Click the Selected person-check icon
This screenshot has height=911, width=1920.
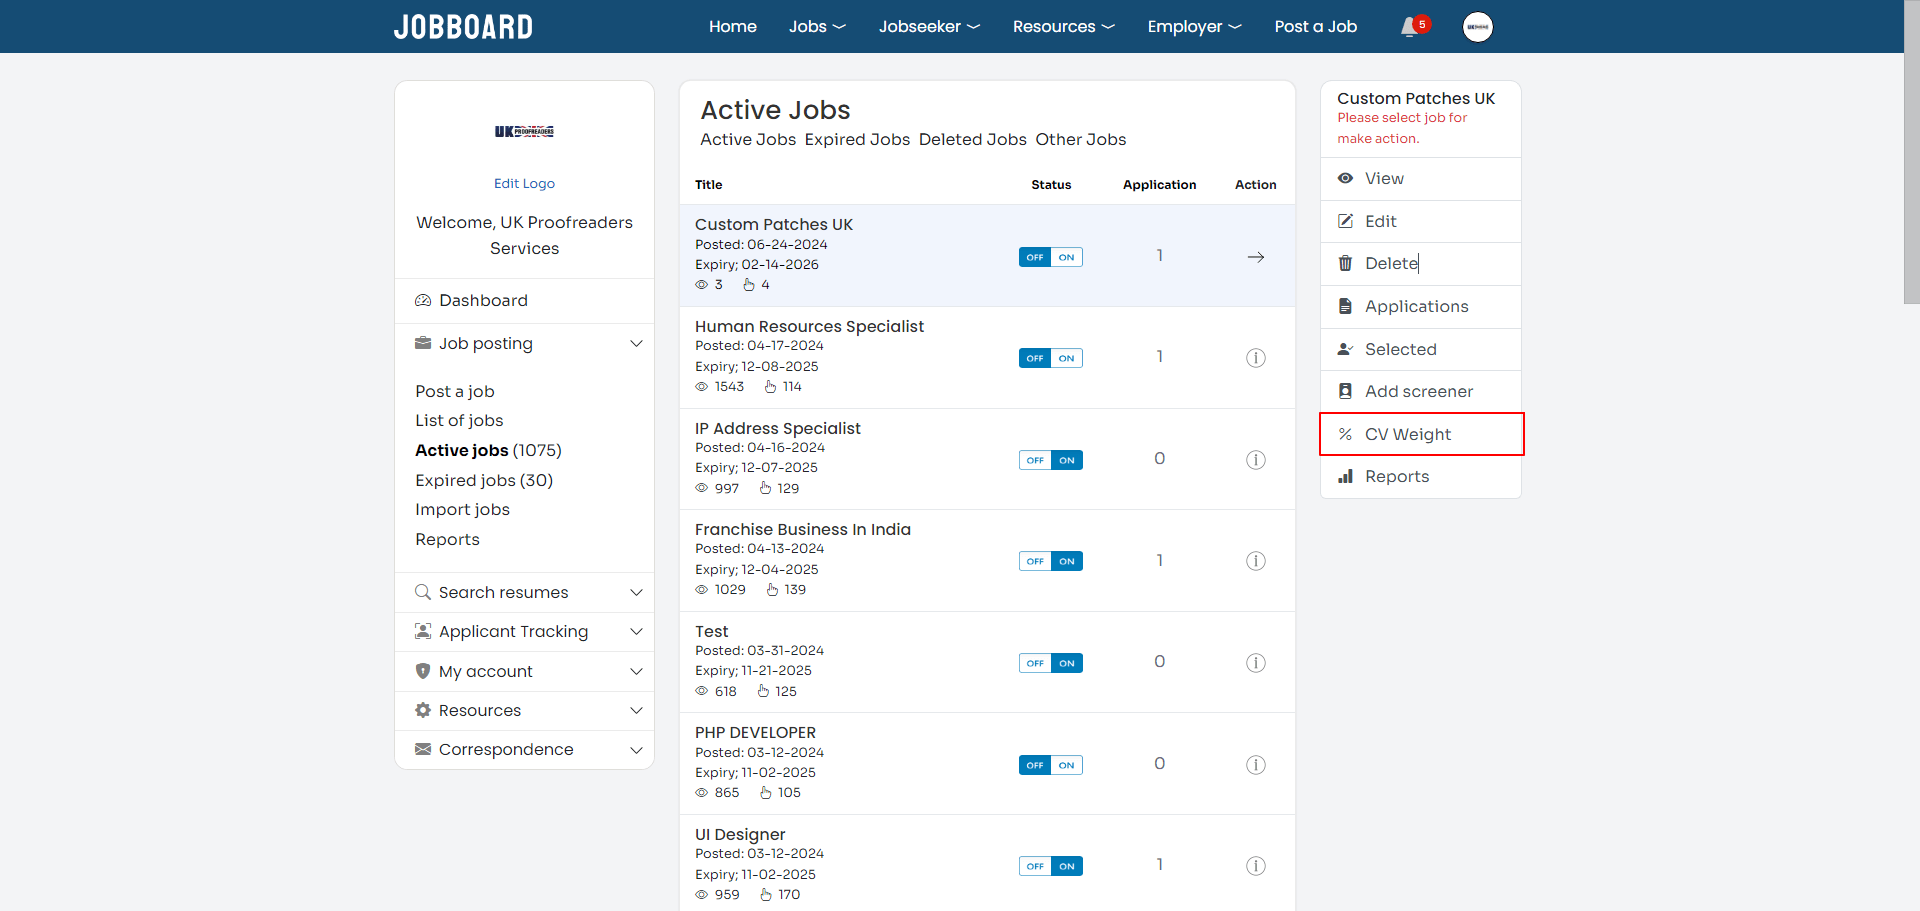click(x=1346, y=349)
